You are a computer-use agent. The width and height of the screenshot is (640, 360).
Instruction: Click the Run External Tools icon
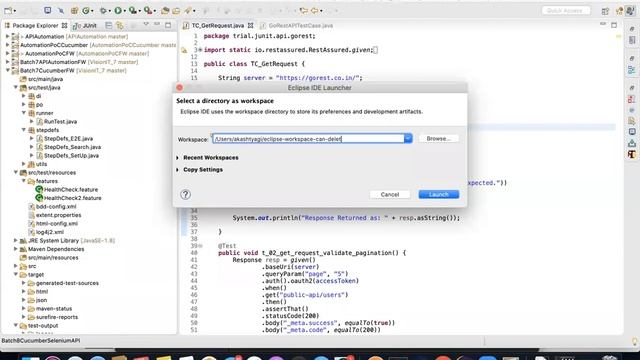(x=148, y=11)
